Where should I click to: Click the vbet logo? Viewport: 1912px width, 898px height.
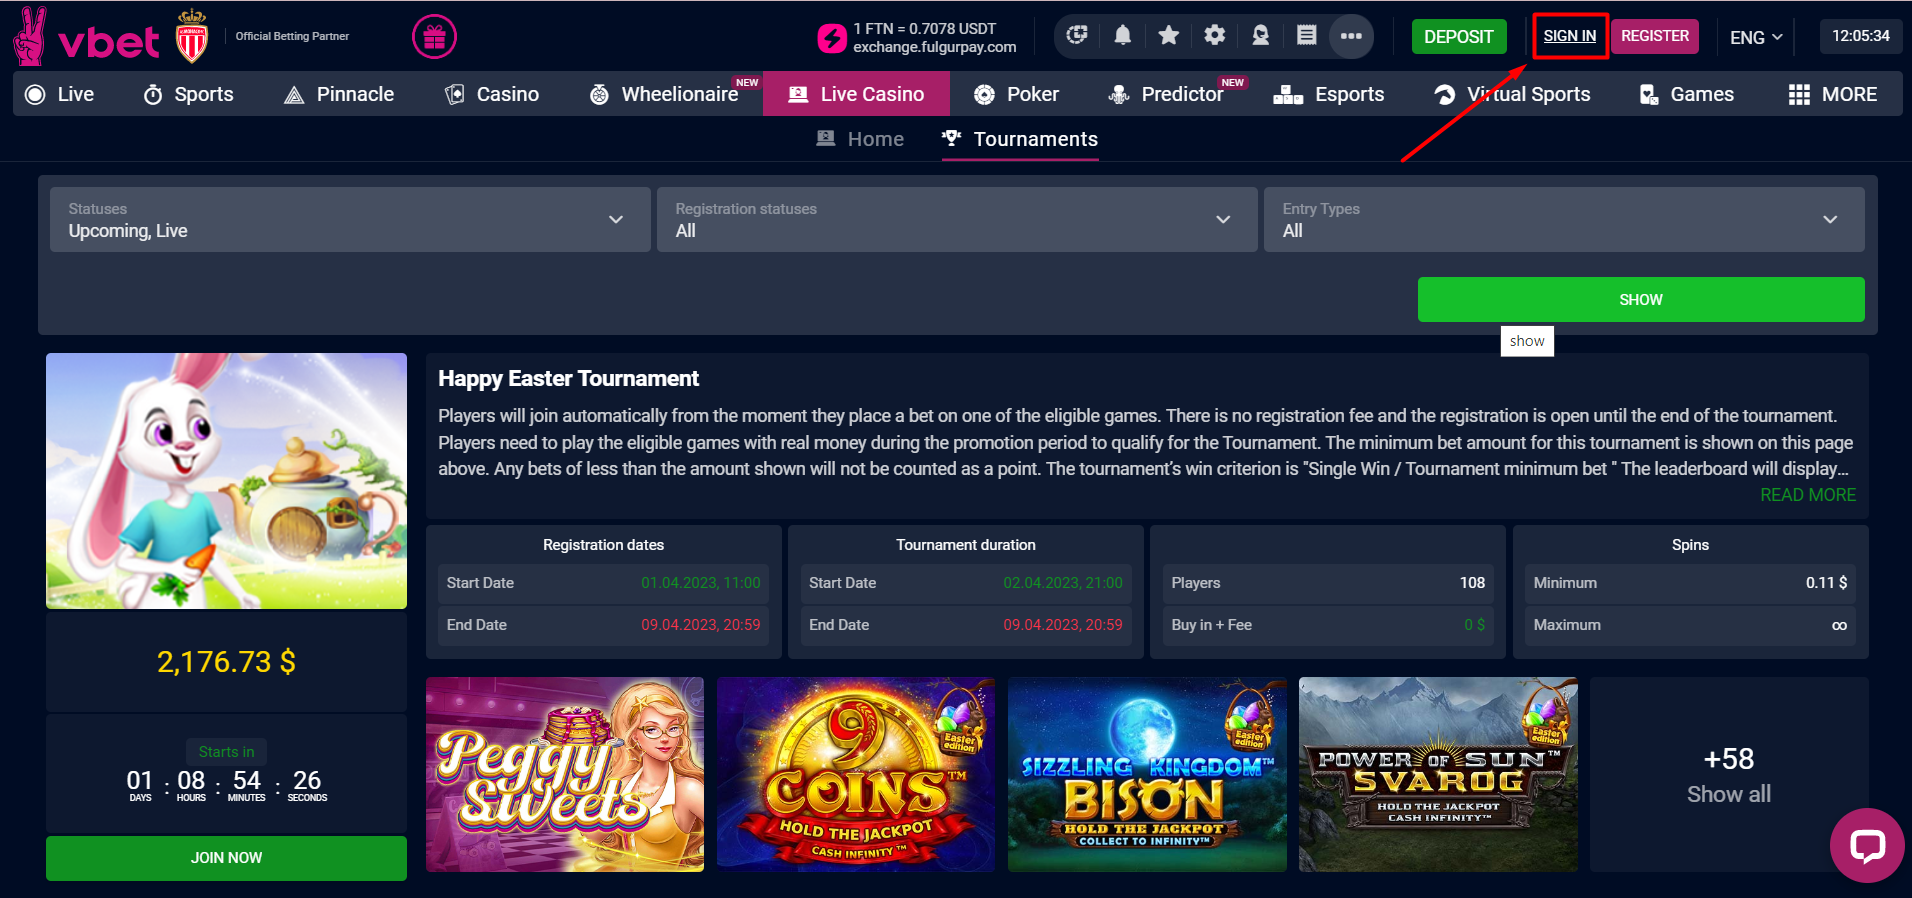pos(86,37)
